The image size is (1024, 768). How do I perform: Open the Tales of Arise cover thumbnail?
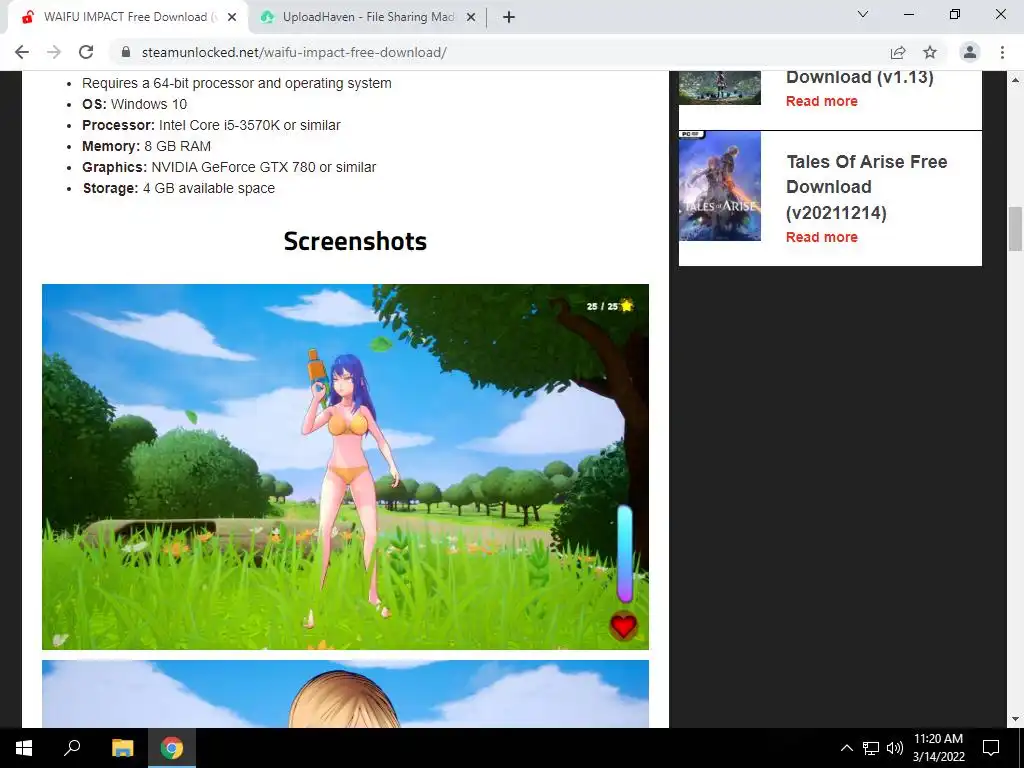tap(720, 186)
